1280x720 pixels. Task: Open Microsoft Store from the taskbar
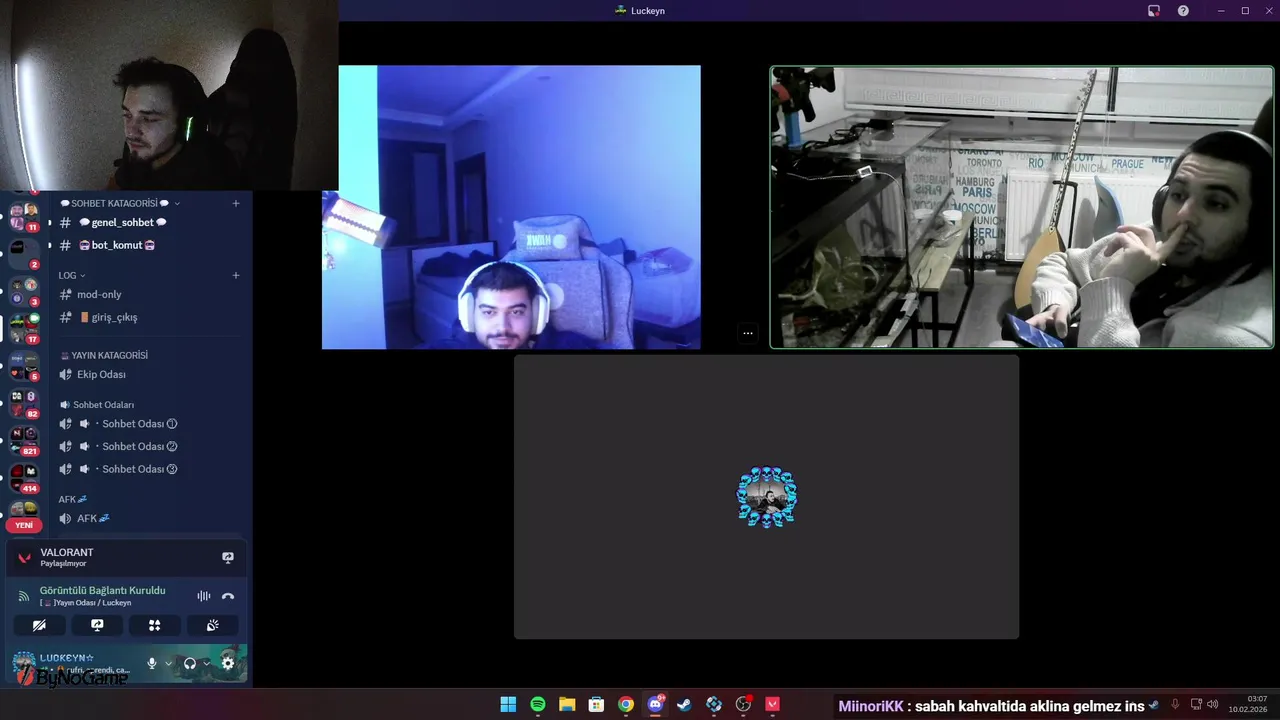[x=596, y=704]
